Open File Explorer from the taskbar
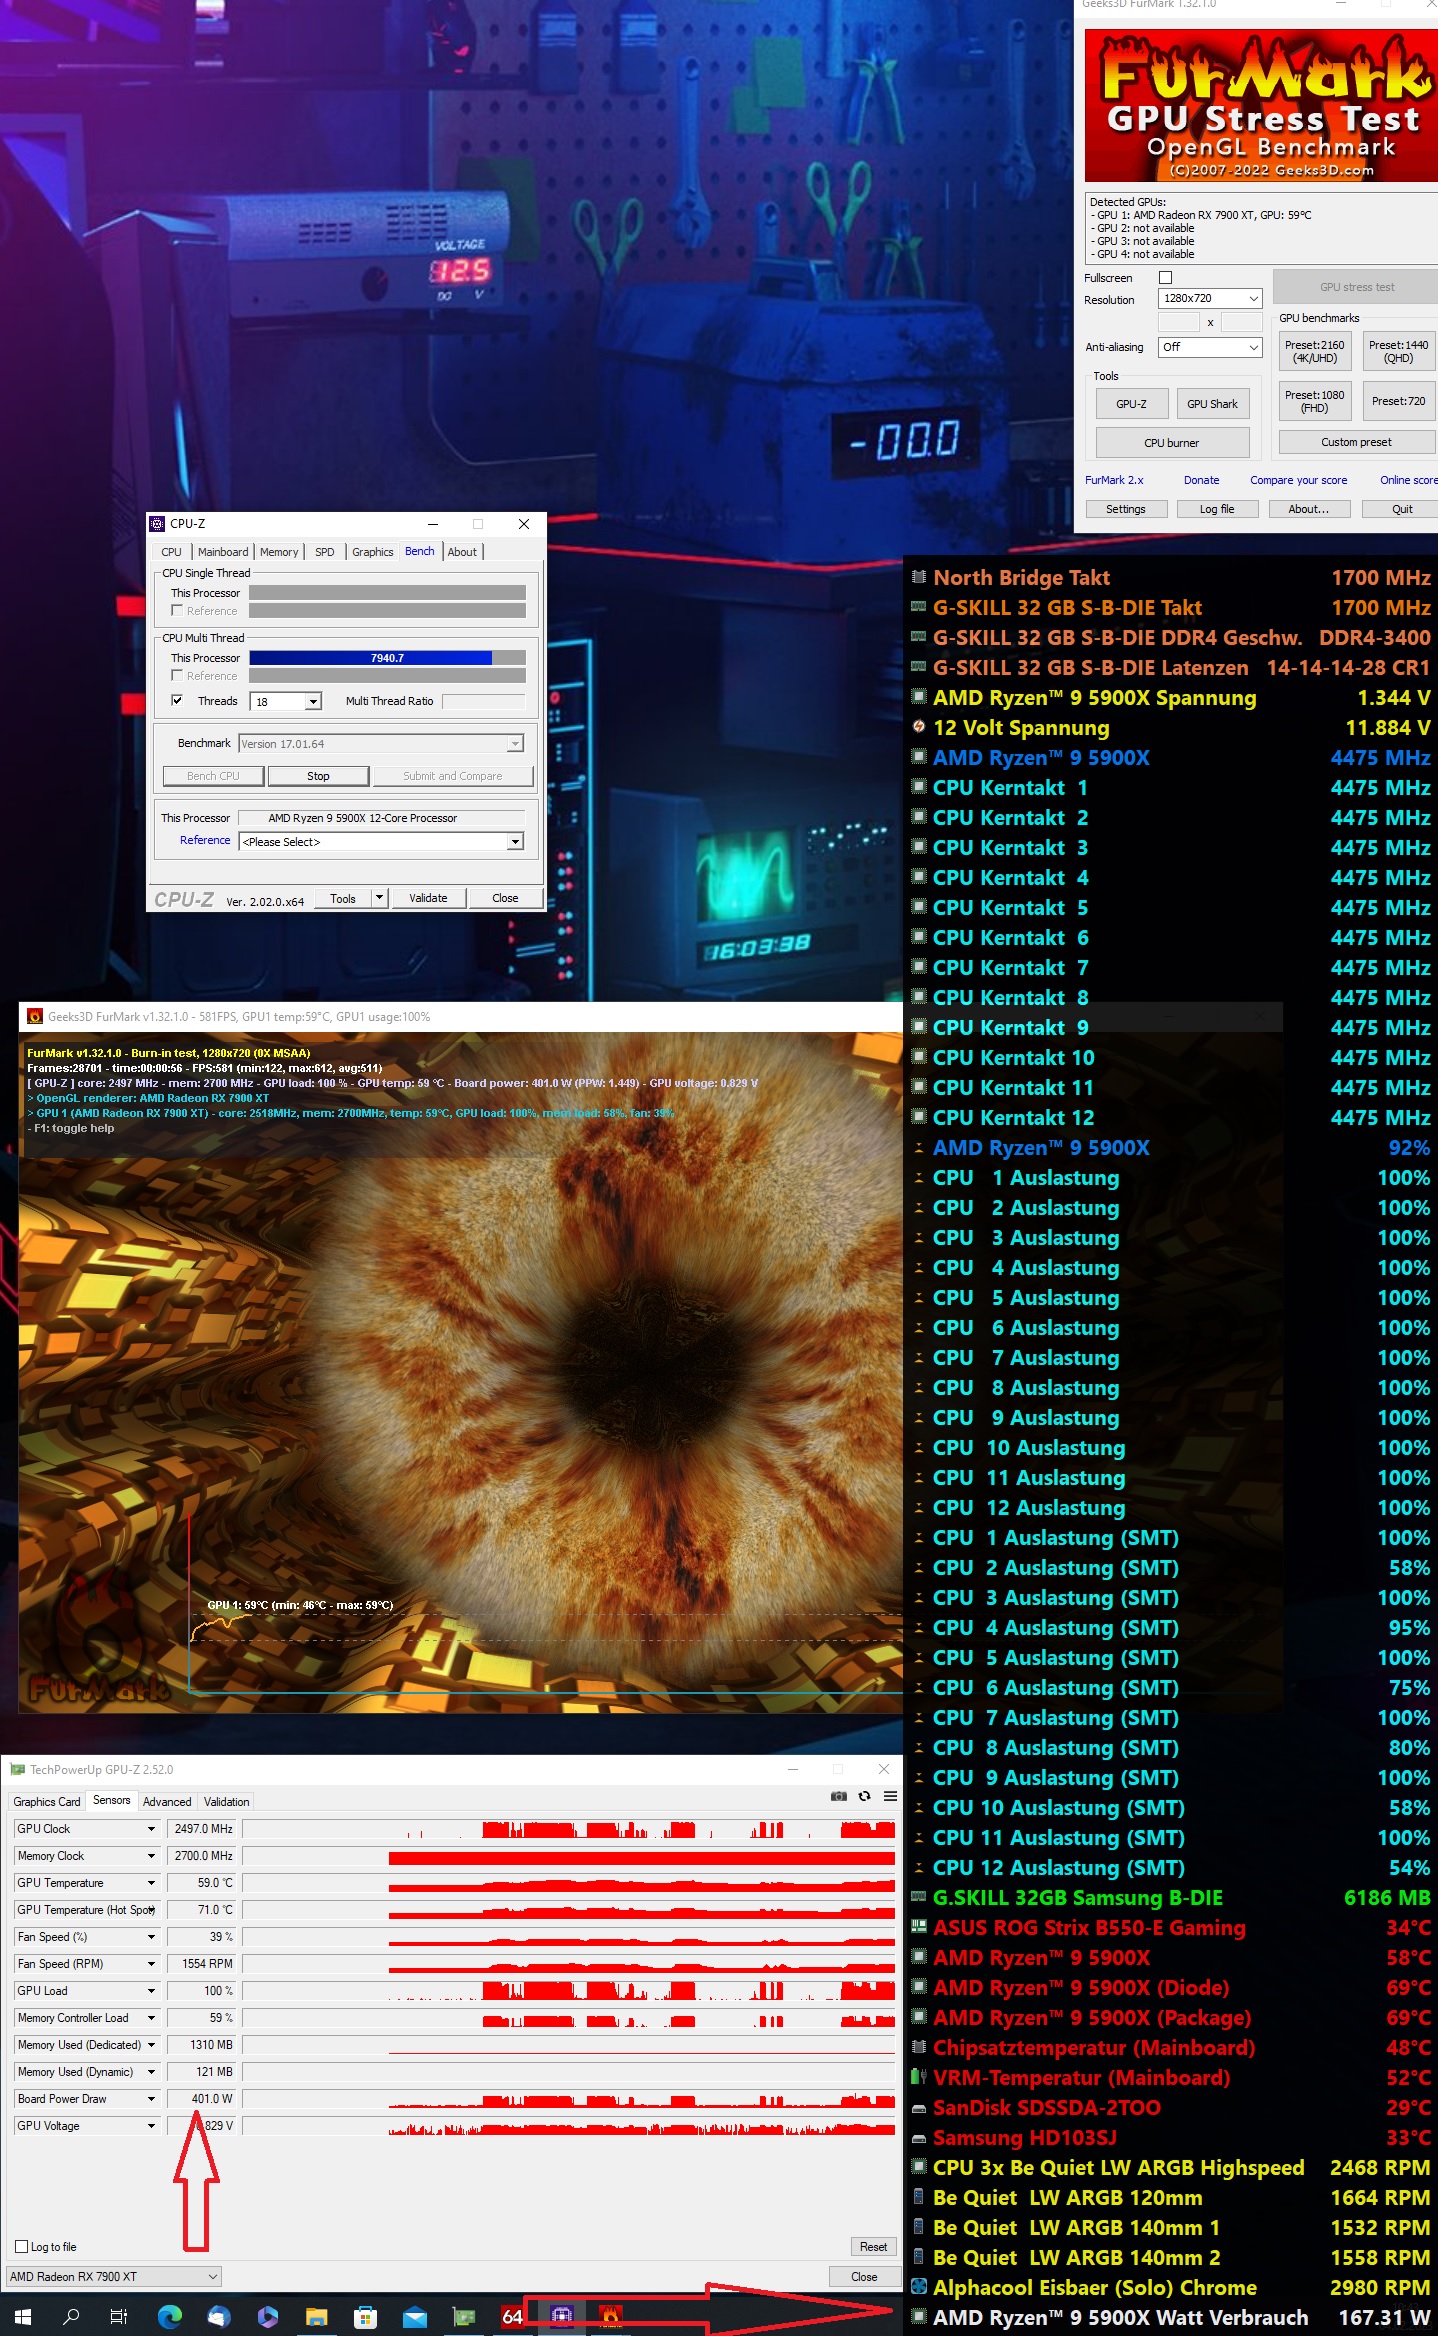This screenshot has height=2336, width=1438. click(x=316, y=2316)
